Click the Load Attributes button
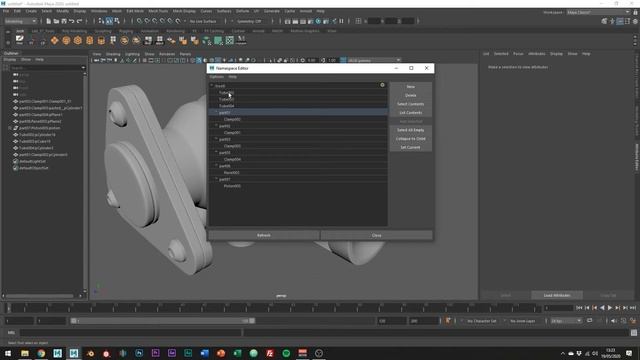Image resolution: width=640 pixels, height=360 pixels. [x=557, y=295]
